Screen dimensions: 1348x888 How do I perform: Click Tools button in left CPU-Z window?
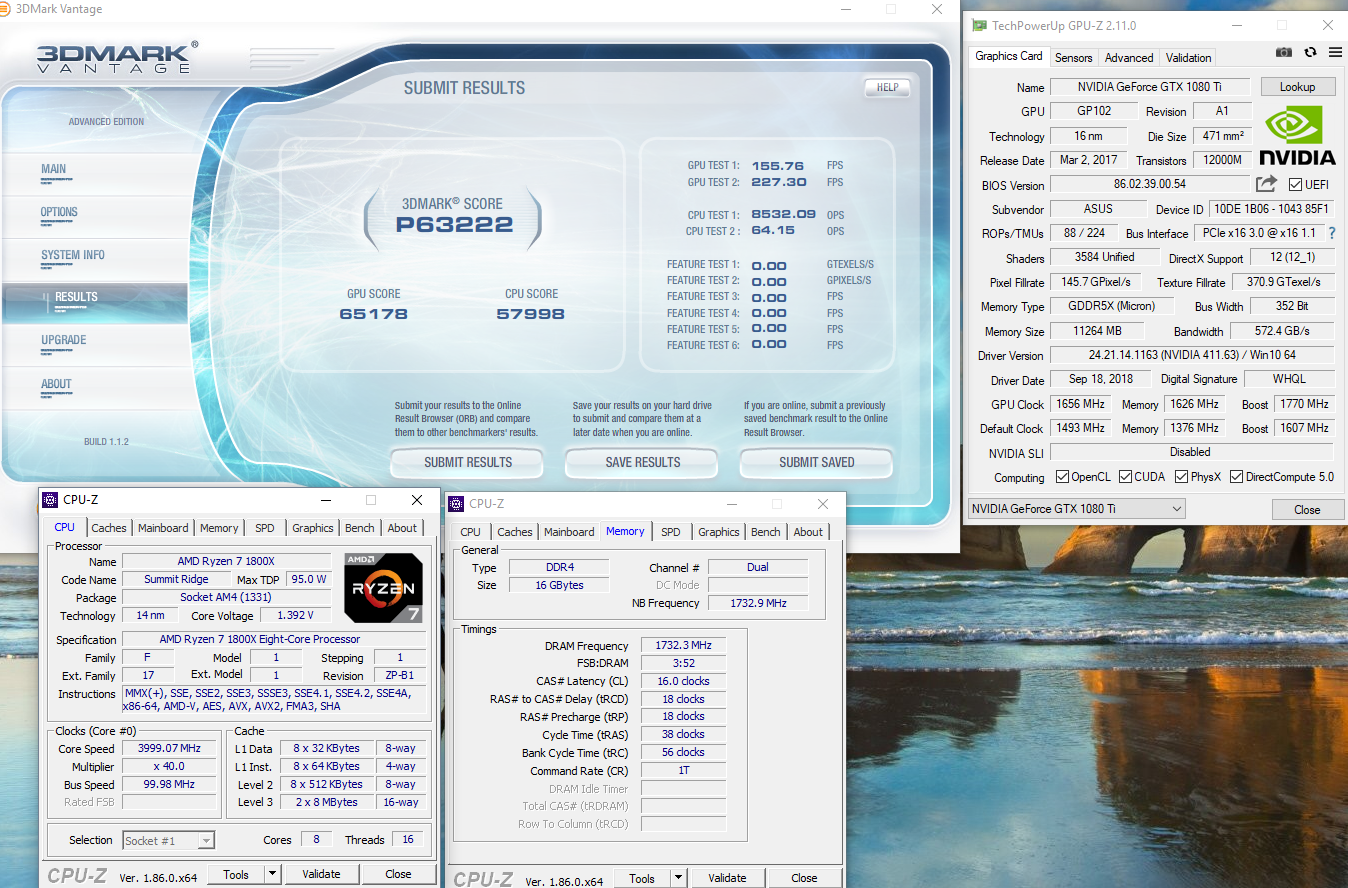click(236, 874)
